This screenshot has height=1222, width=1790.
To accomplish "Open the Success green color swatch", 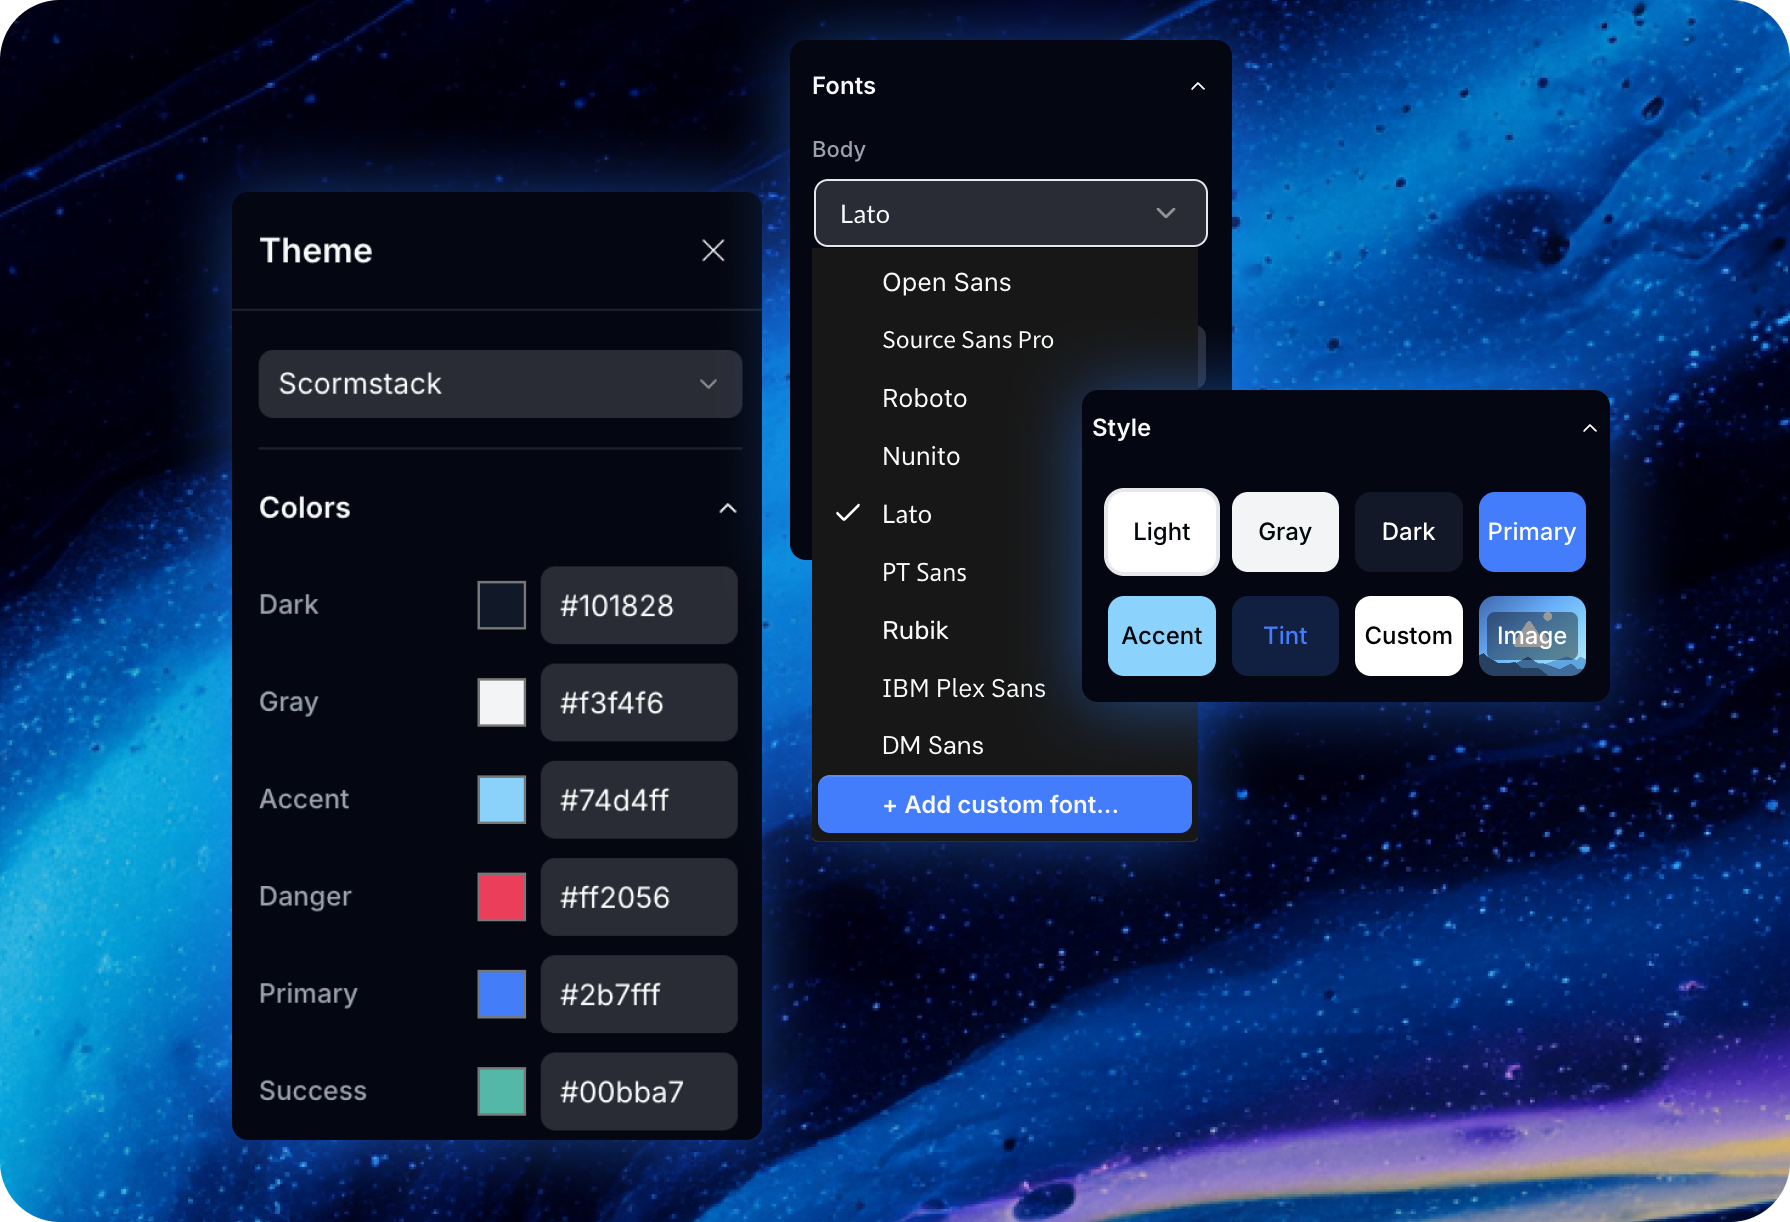I will coord(502,1092).
